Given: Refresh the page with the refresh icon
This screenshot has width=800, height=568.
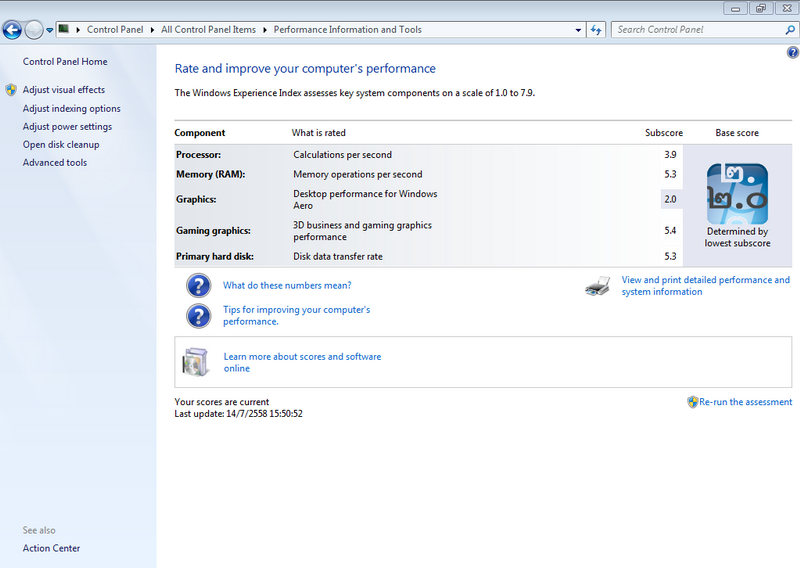Looking at the screenshot, I should click(x=596, y=30).
